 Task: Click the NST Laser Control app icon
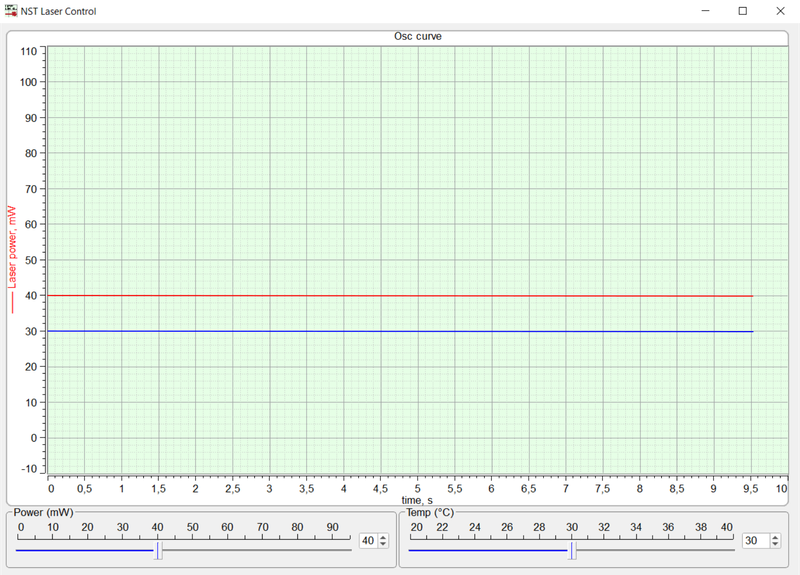point(11,11)
